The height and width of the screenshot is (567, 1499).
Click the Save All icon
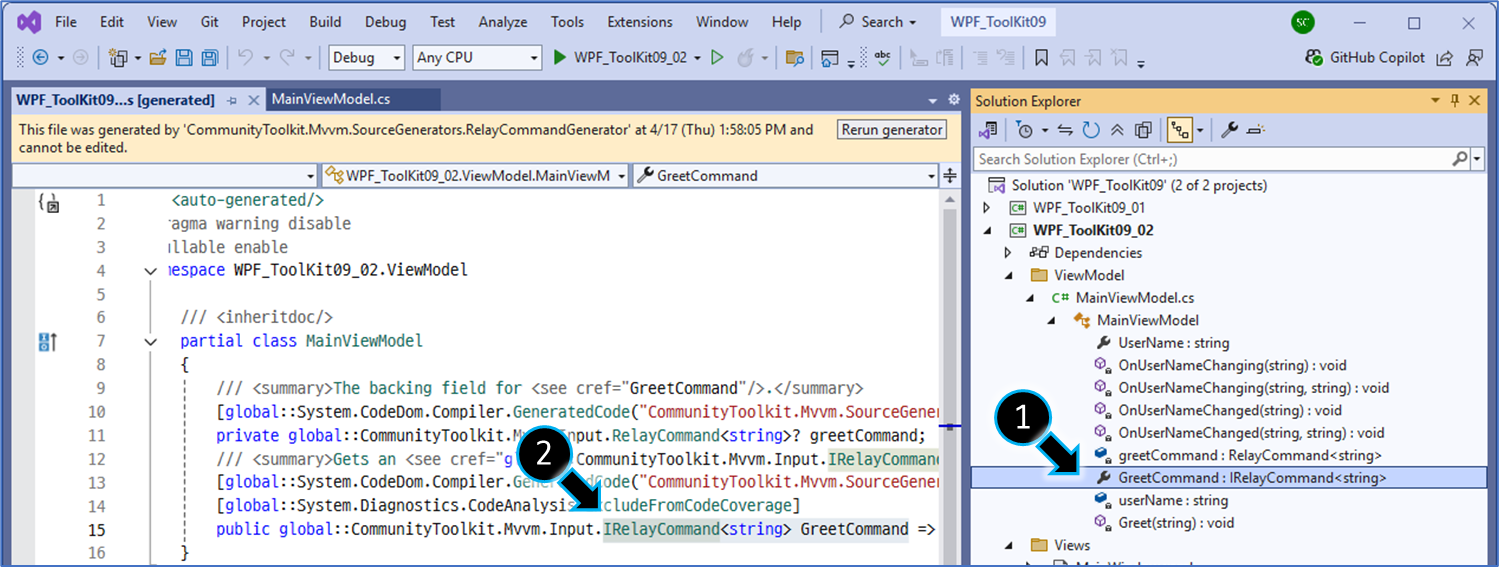point(210,58)
